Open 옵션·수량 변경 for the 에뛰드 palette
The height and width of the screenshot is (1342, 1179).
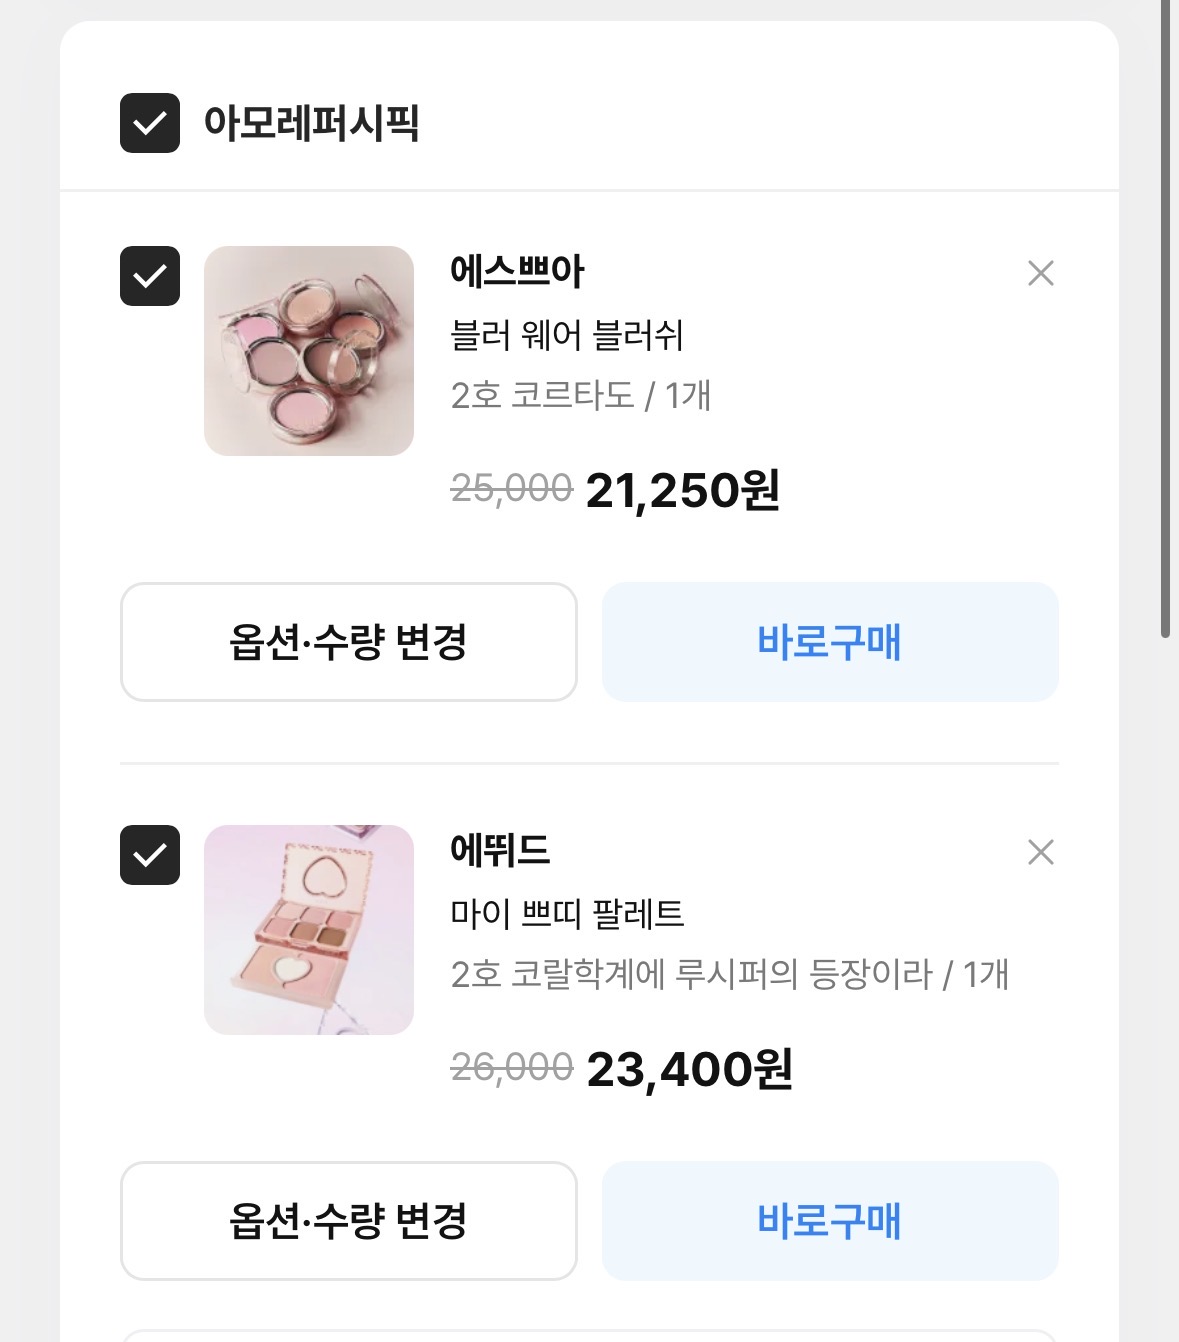(348, 1221)
